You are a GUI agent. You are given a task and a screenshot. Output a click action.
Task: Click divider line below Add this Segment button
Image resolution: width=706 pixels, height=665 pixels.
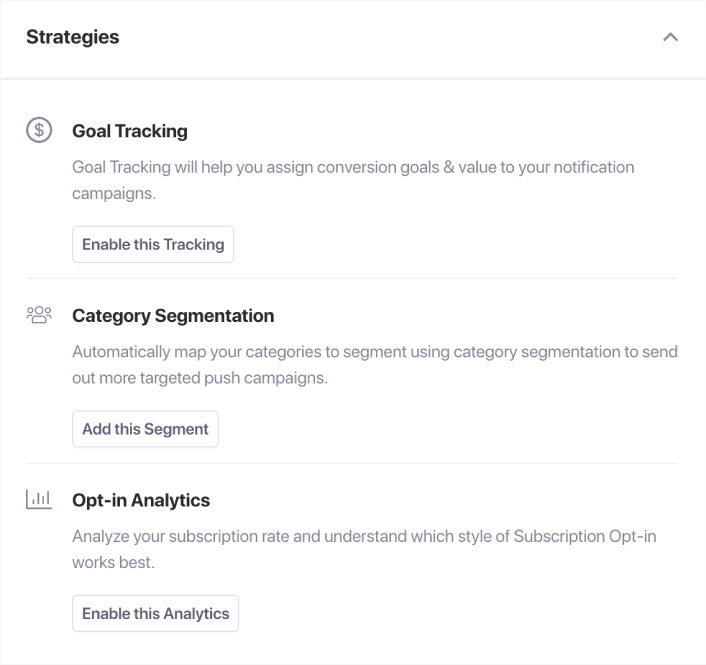(x=352, y=463)
